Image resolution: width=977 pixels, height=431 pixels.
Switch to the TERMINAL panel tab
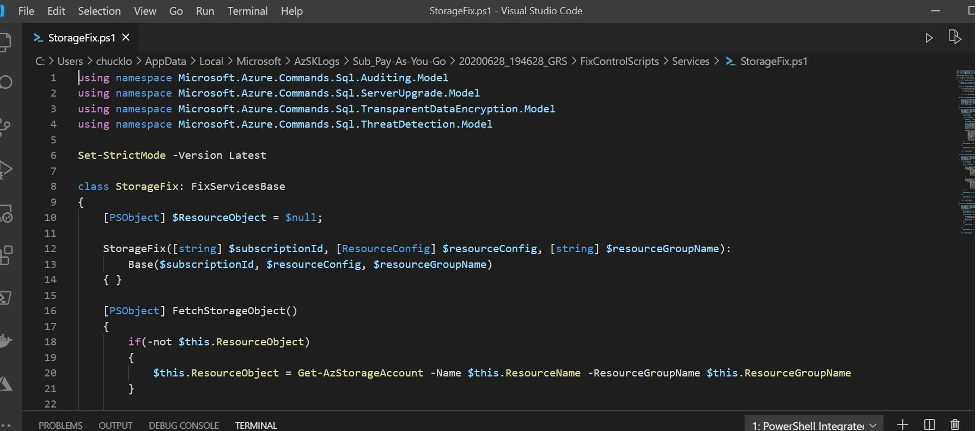click(256, 425)
